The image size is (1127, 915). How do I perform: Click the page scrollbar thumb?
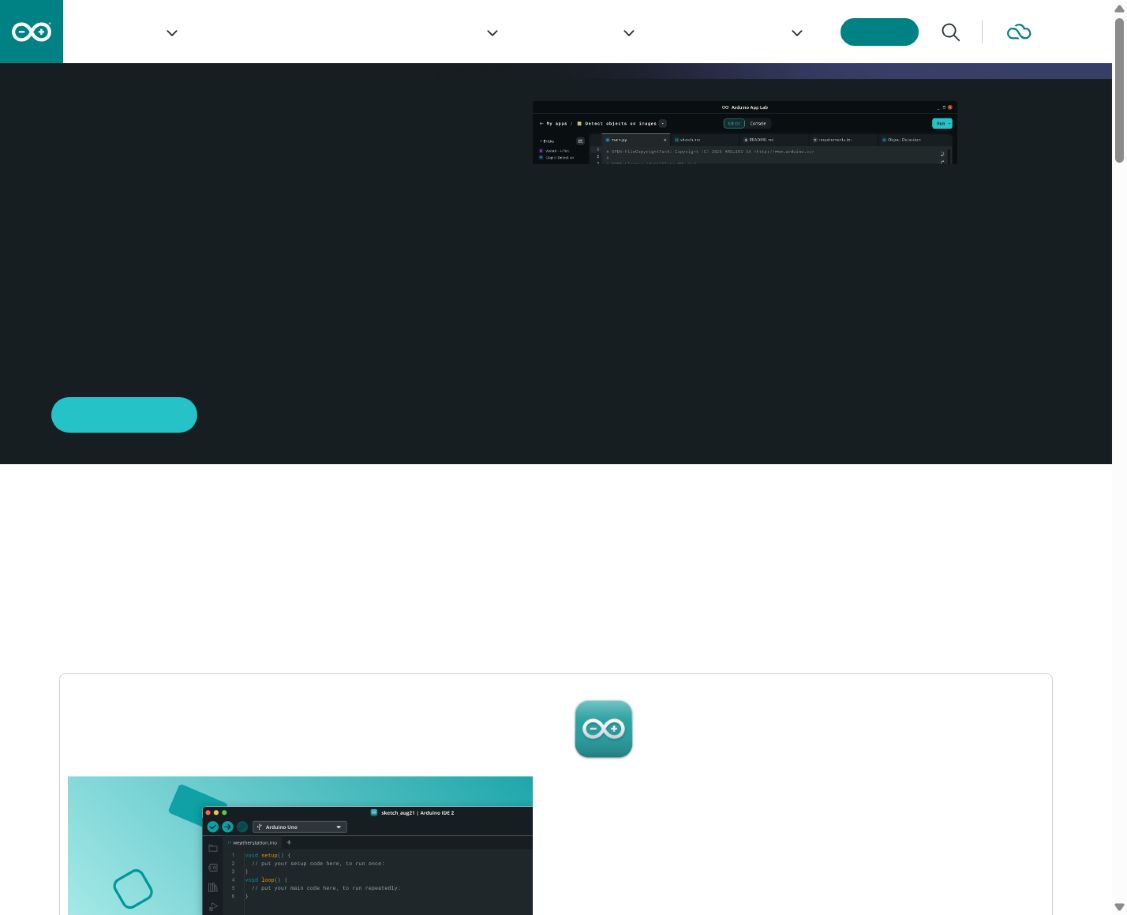1119,91
